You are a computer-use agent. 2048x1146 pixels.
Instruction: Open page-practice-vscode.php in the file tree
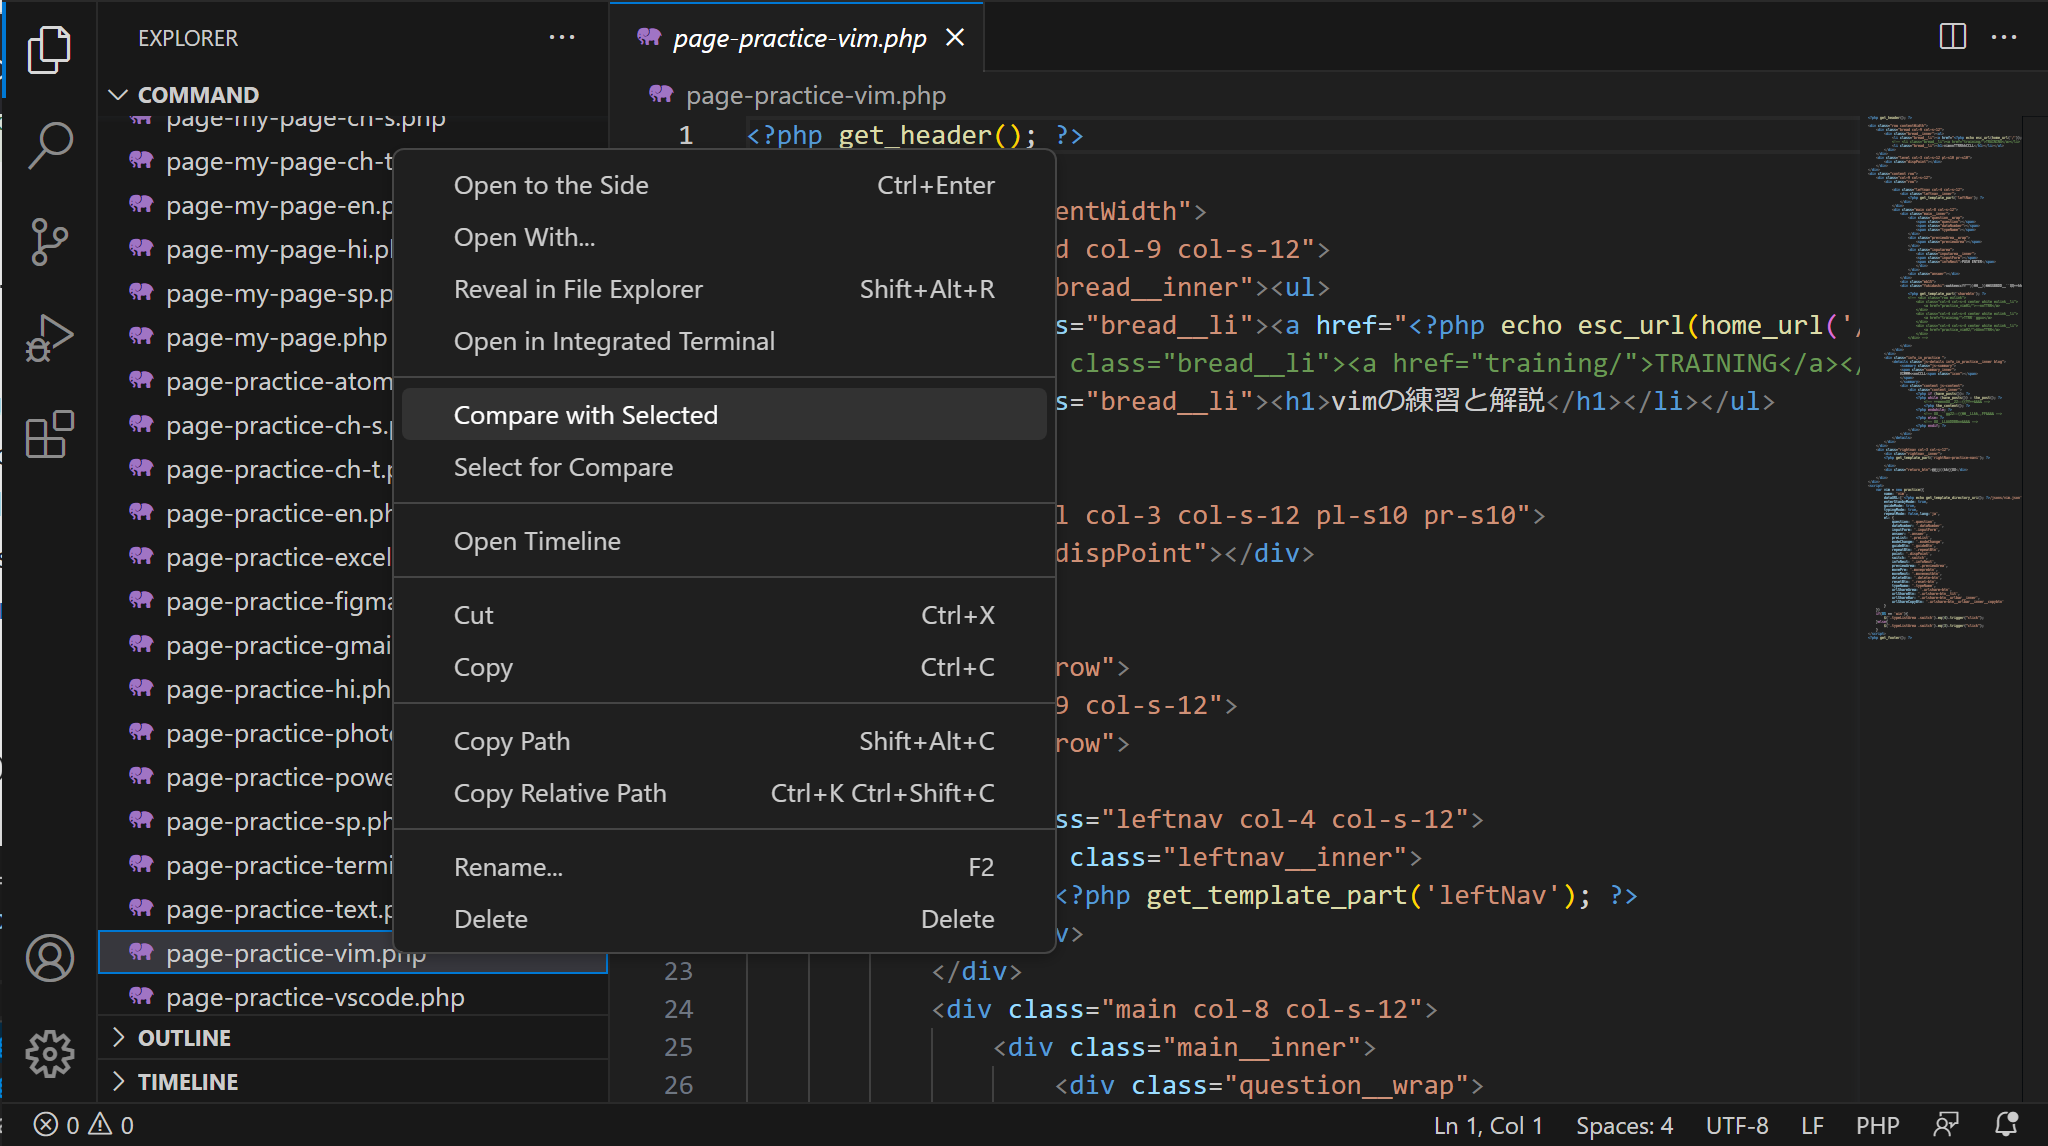tap(315, 997)
